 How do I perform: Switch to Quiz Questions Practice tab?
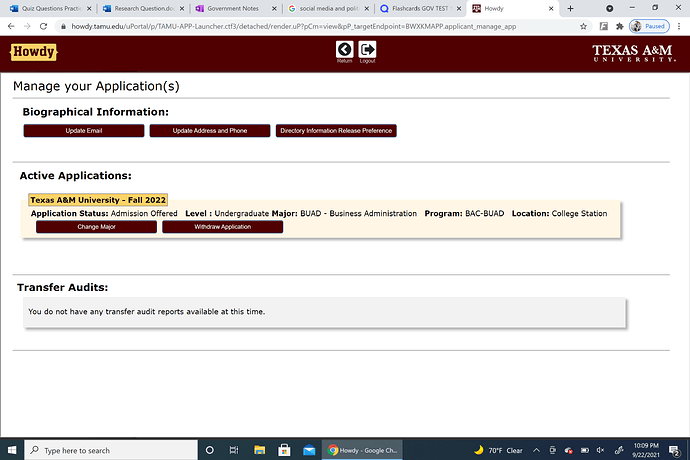click(51, 8)
